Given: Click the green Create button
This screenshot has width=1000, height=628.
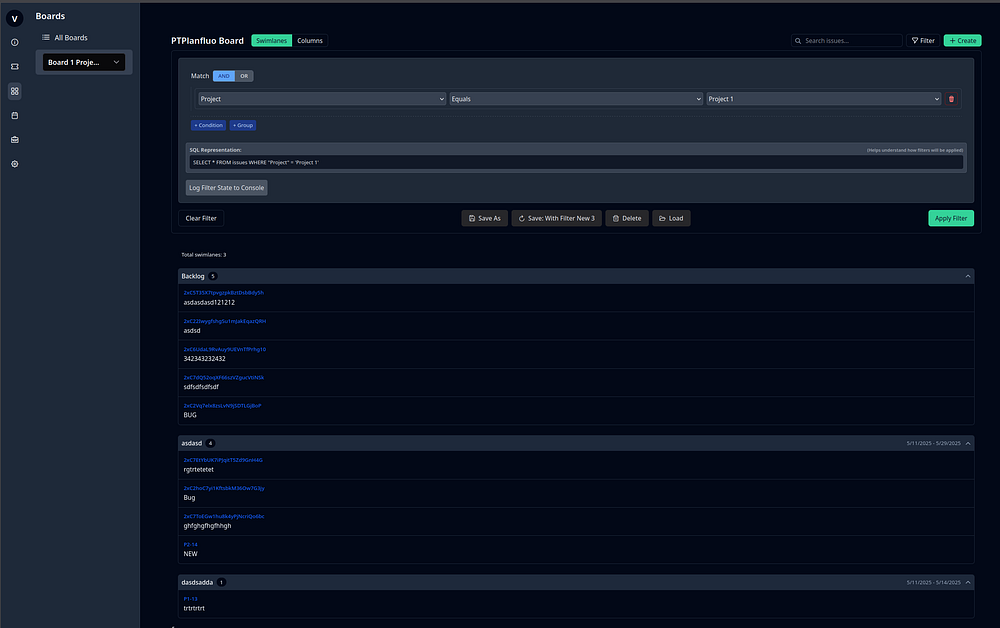Looking at the screenshot, I should click(962, 41).
